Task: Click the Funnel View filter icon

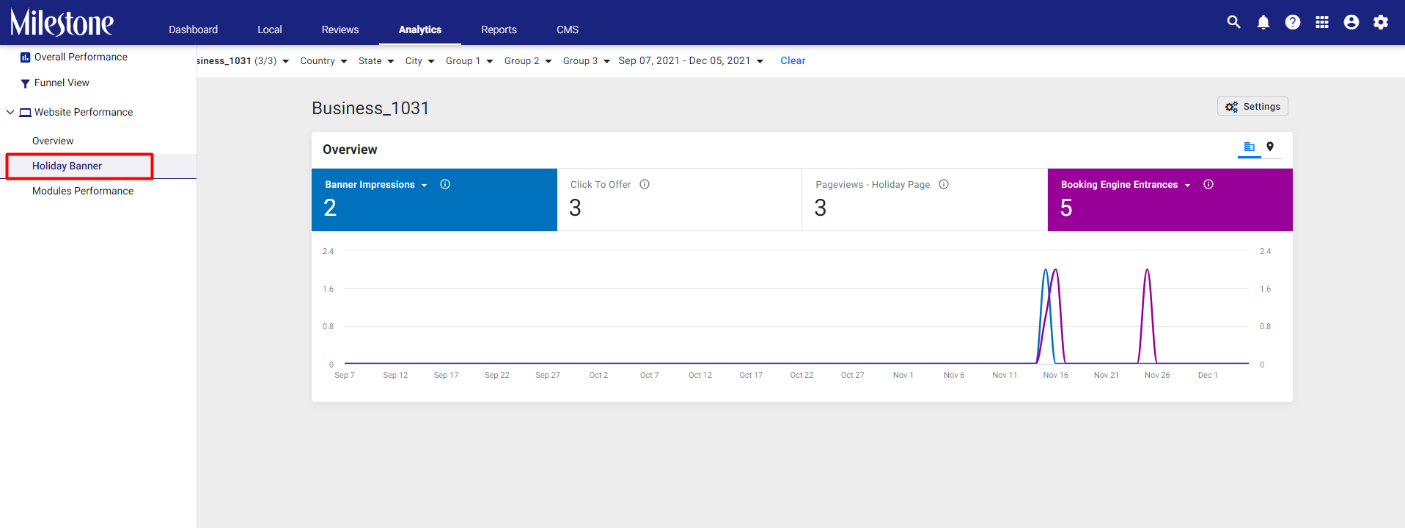Action: pos(25,83)
